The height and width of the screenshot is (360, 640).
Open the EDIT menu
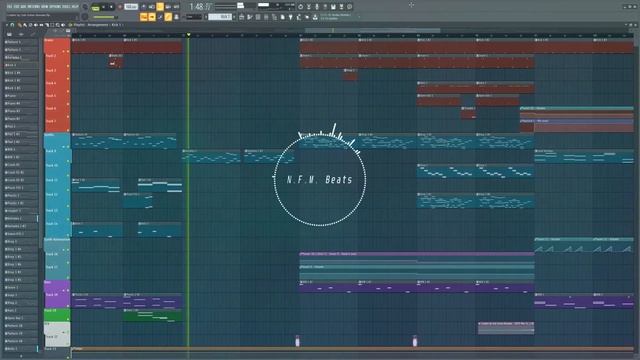(16, 7)
